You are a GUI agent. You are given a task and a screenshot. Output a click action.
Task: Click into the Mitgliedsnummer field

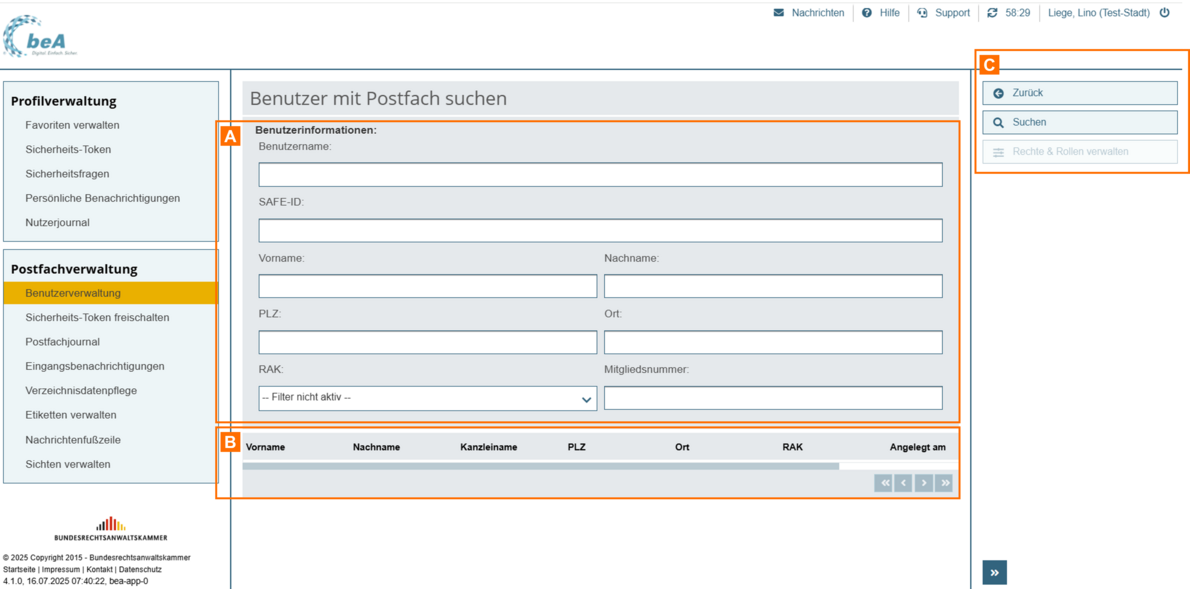tap(772, 398)
